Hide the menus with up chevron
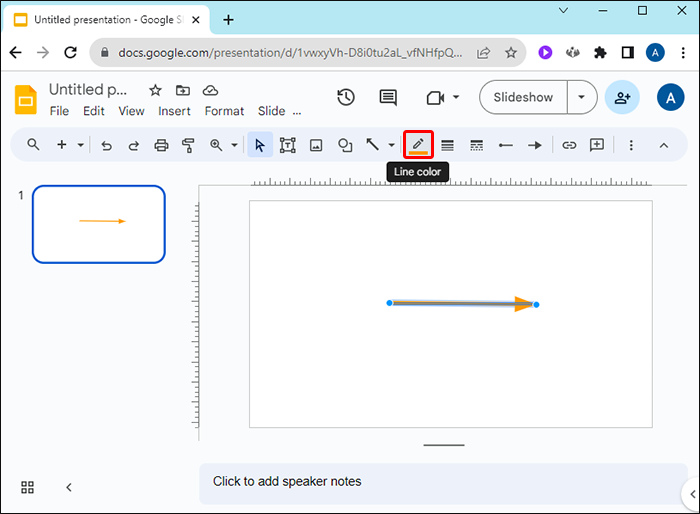This screenshot has height=514, width=700. point(664,145)
